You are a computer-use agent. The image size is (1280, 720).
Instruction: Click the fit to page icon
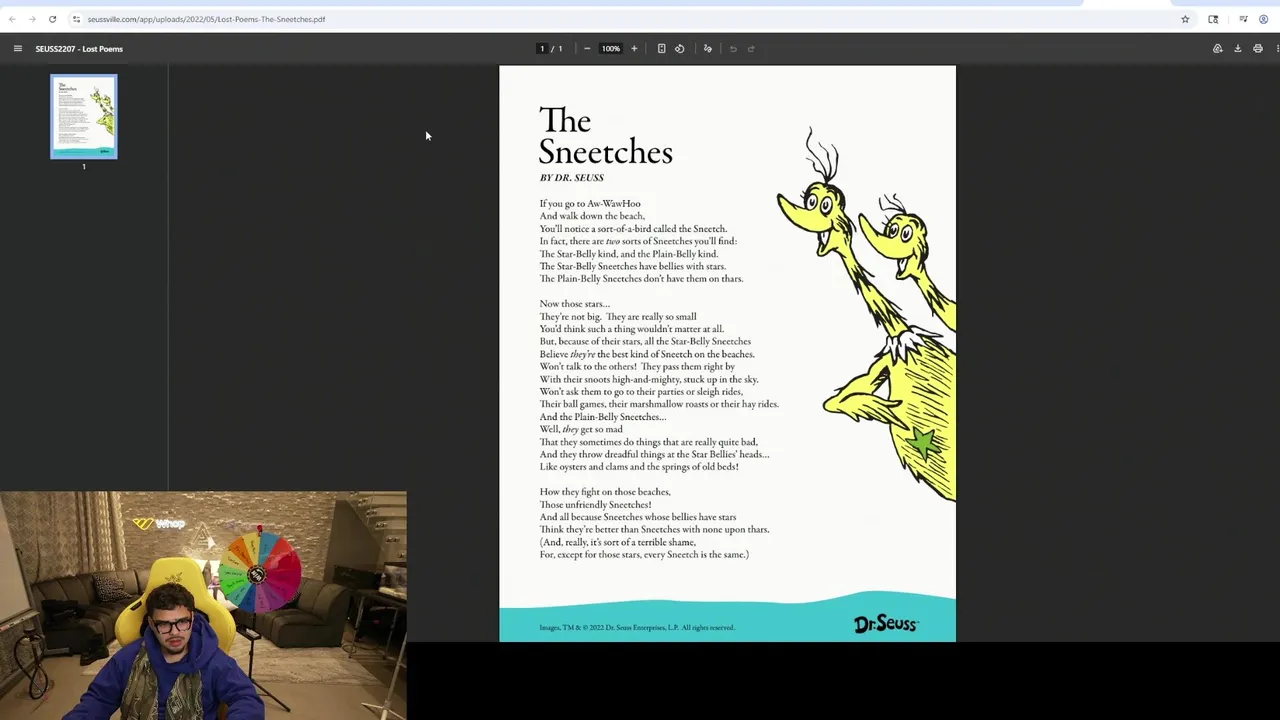[x=661, y=49]
